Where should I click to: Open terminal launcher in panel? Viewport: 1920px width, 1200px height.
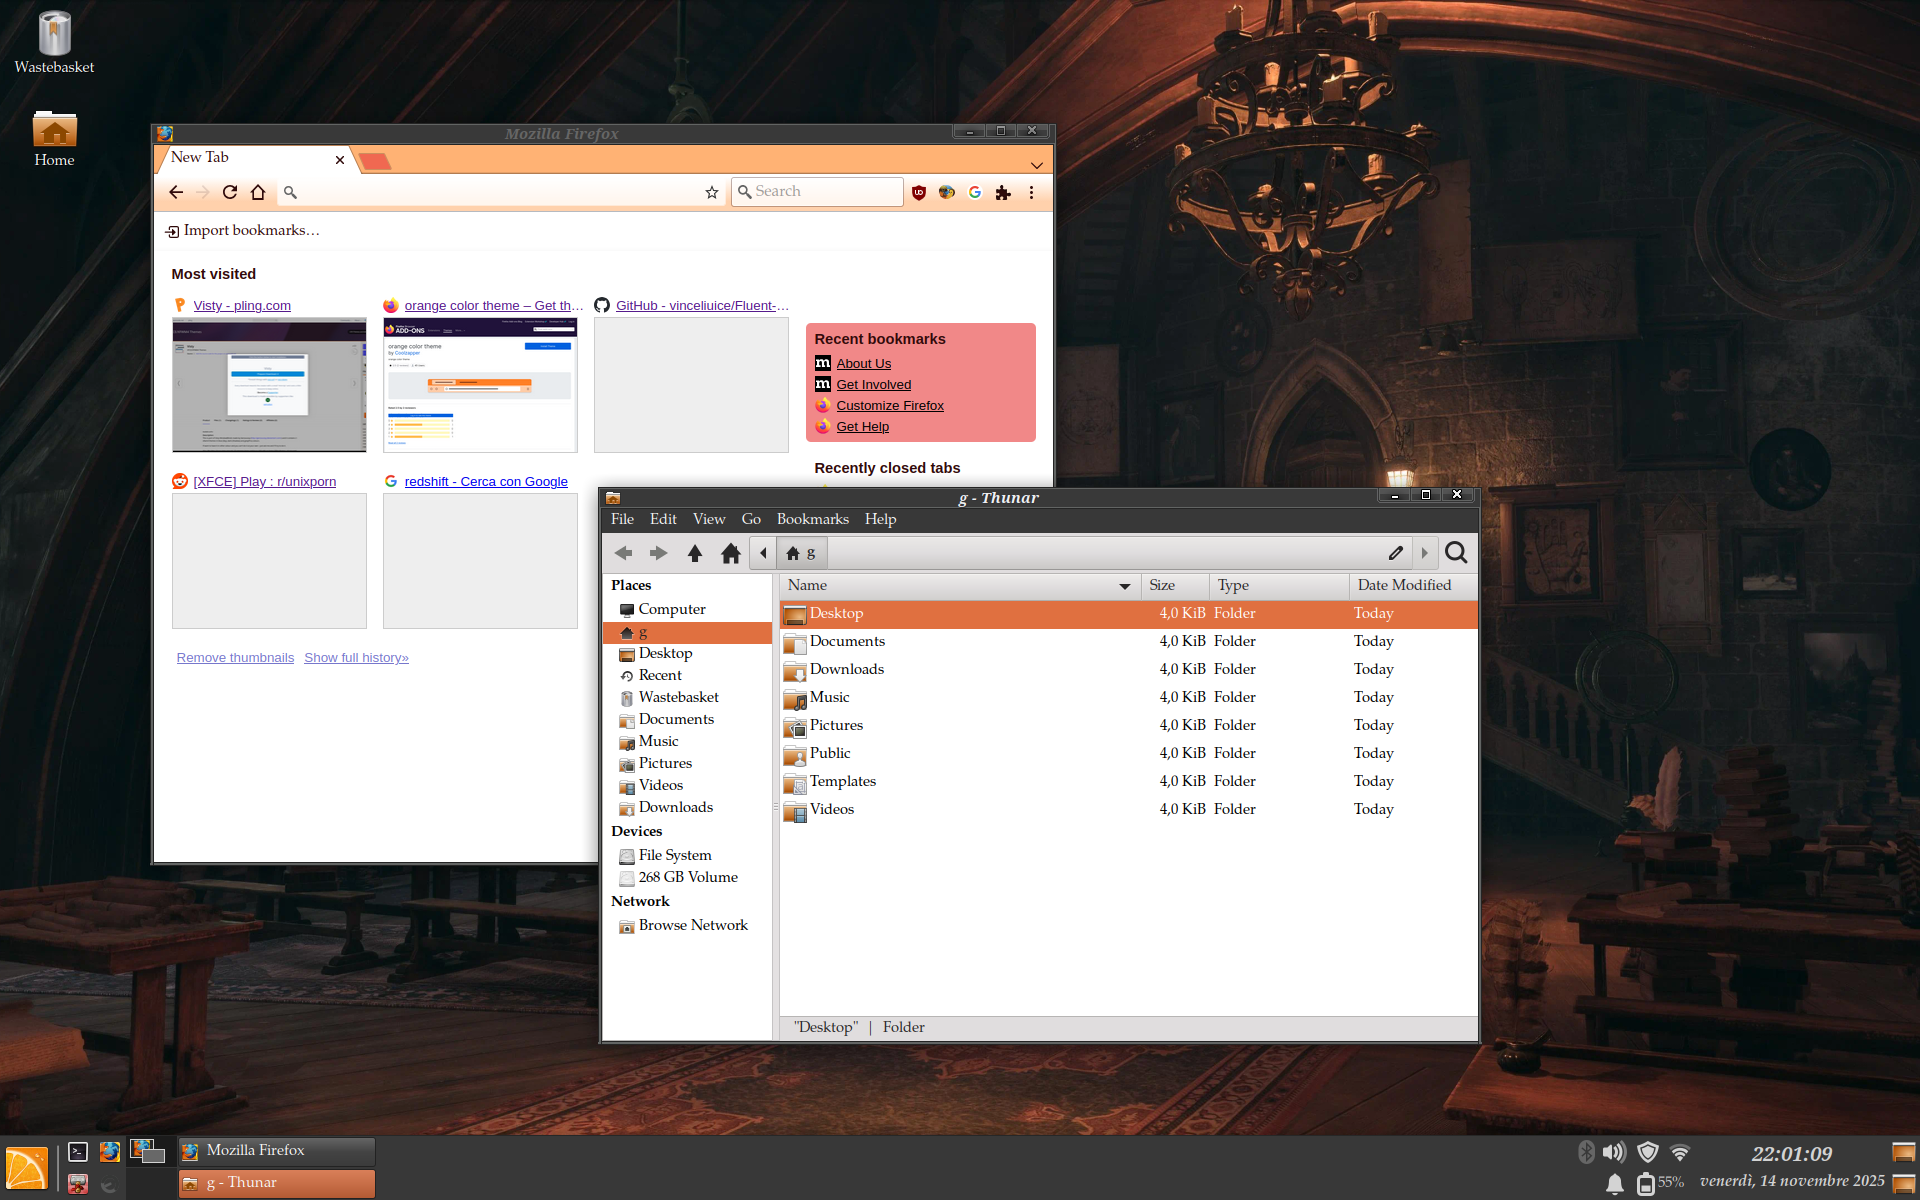[78, 1152]
